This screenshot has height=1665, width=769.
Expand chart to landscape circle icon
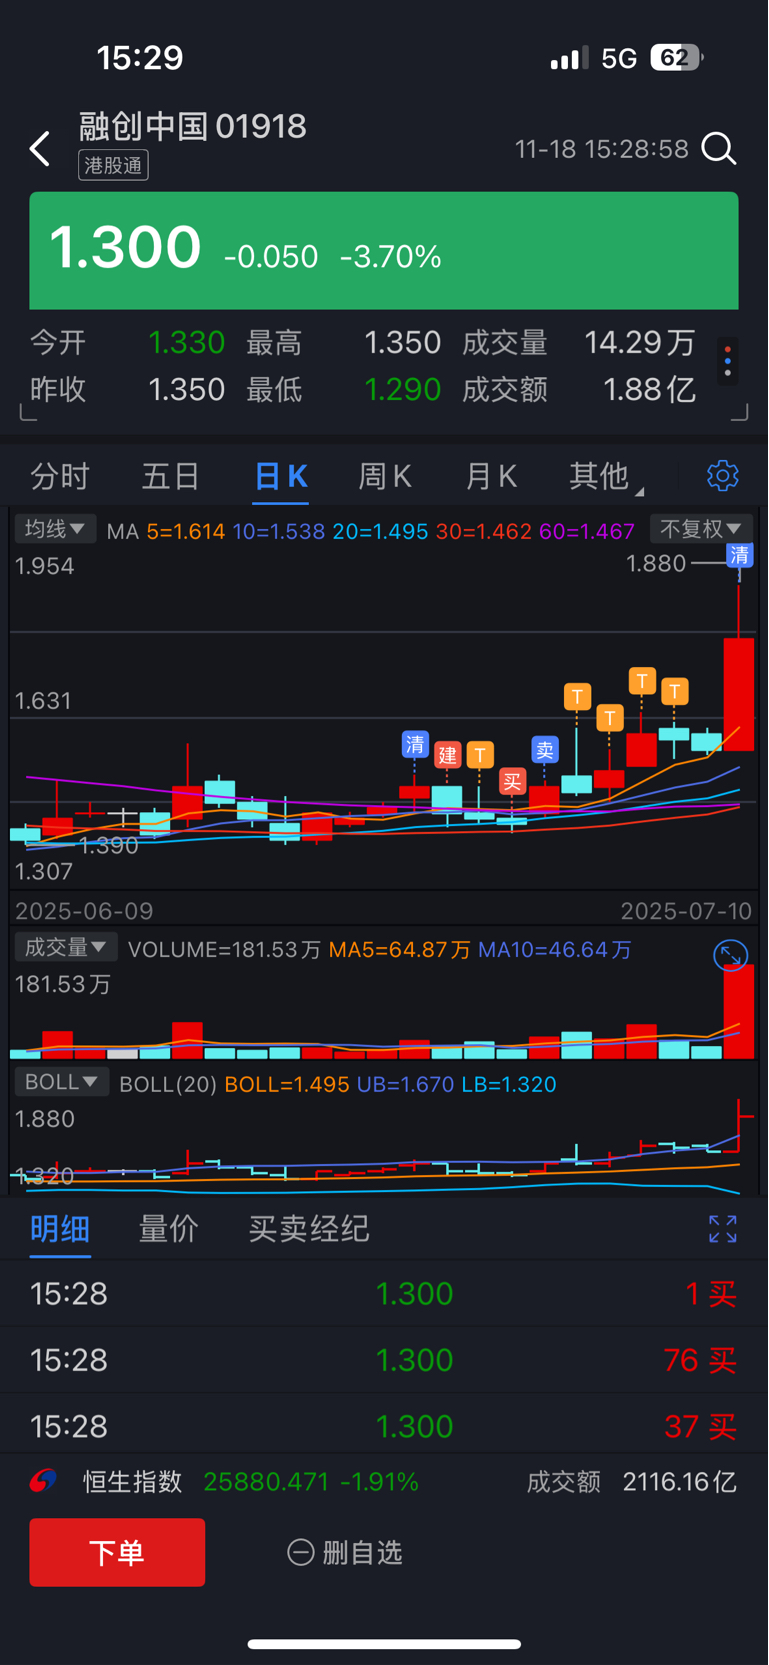tap(731, 956)
